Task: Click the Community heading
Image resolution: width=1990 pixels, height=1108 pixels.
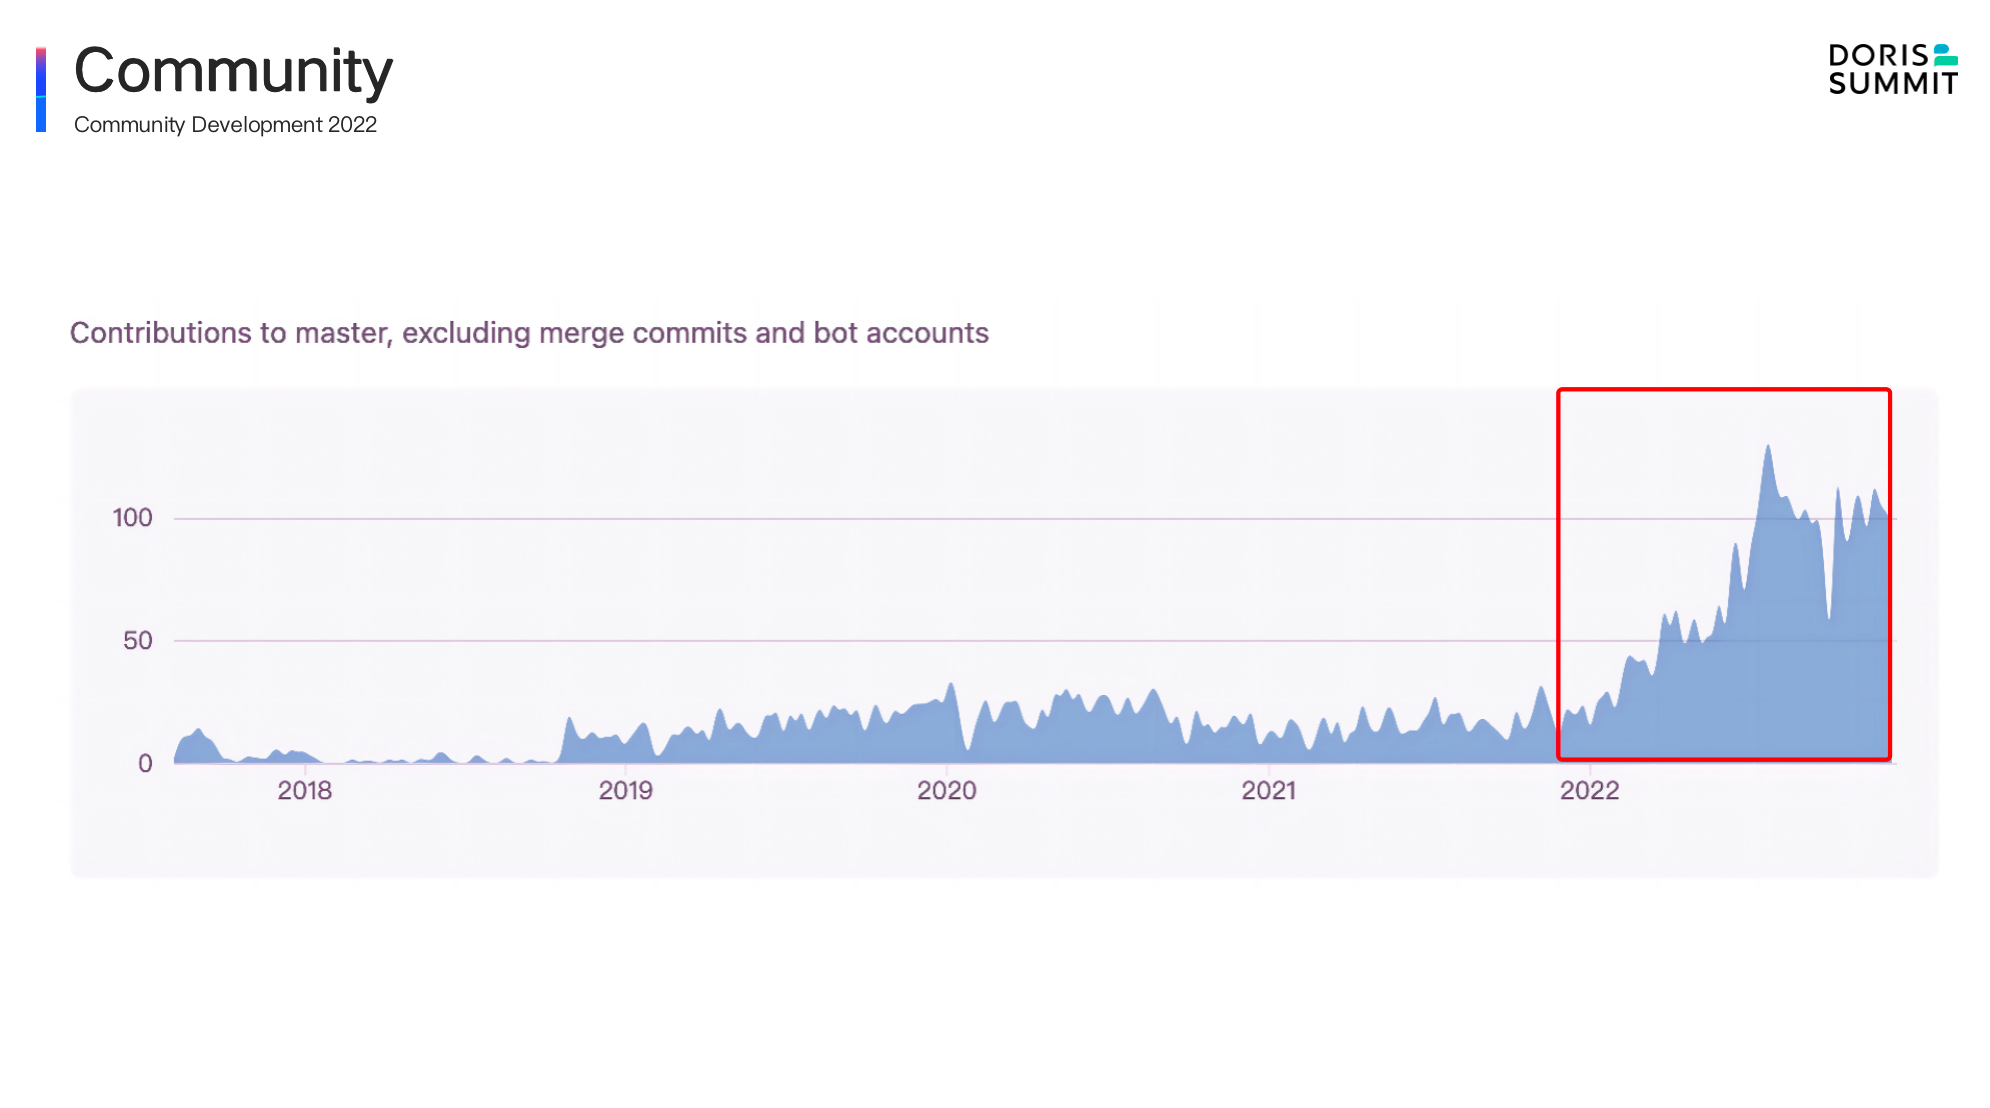Action: [233, 71]
